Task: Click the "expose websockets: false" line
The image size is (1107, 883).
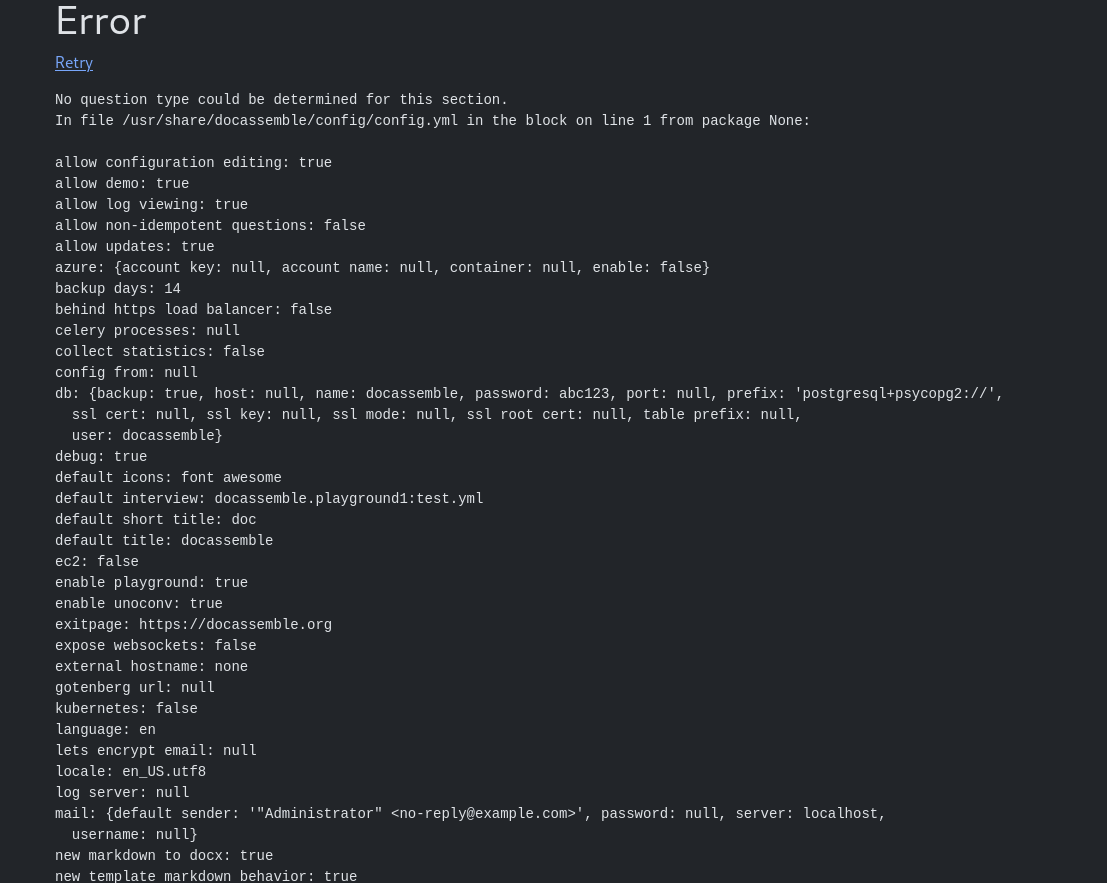Action: [x=155, y=646]
